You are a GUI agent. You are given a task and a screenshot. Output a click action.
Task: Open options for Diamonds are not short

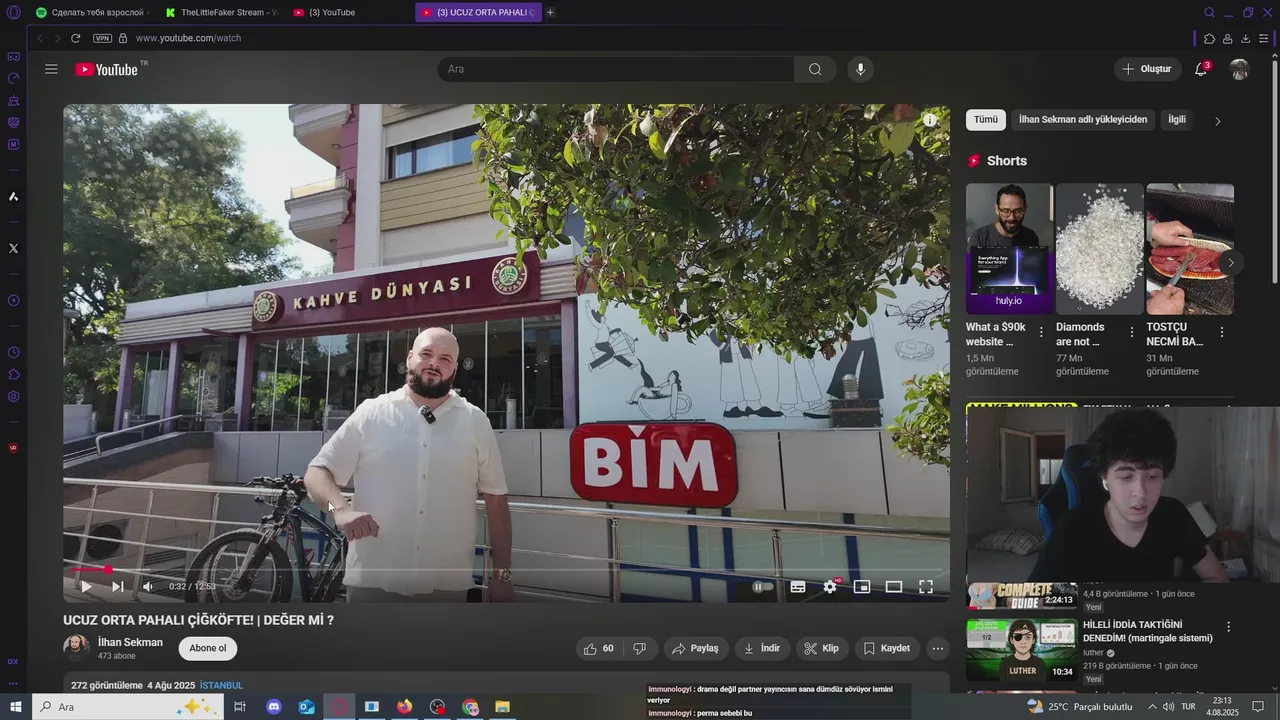tap(1131, 332)
